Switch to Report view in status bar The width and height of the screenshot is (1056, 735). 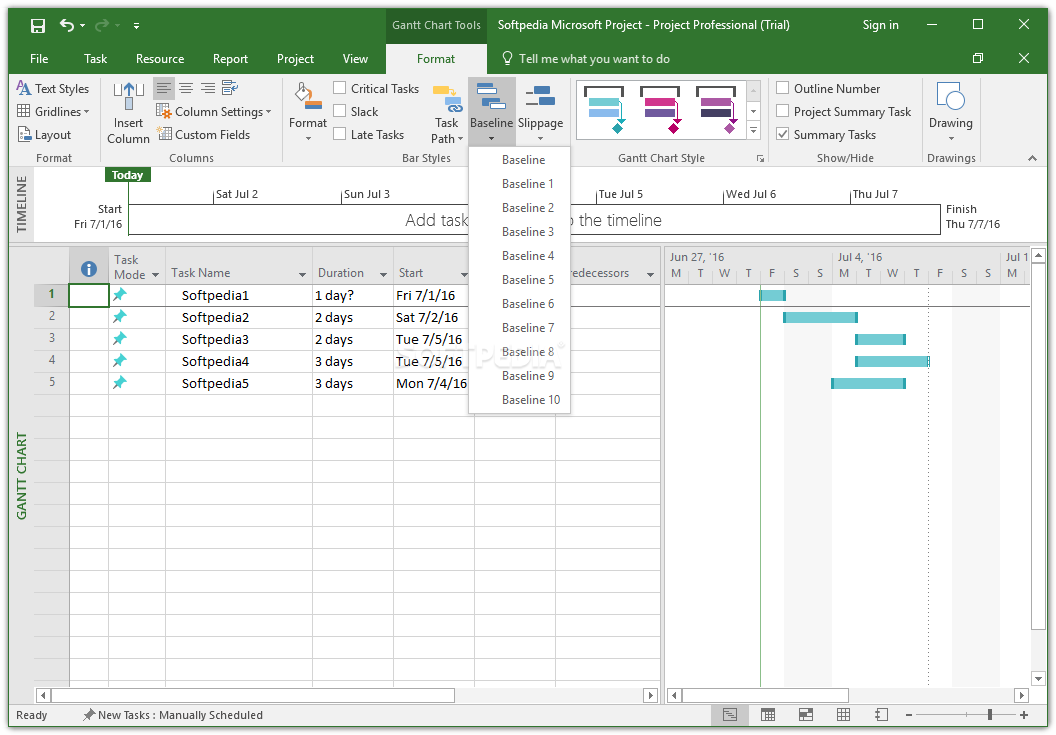point(881,715)
